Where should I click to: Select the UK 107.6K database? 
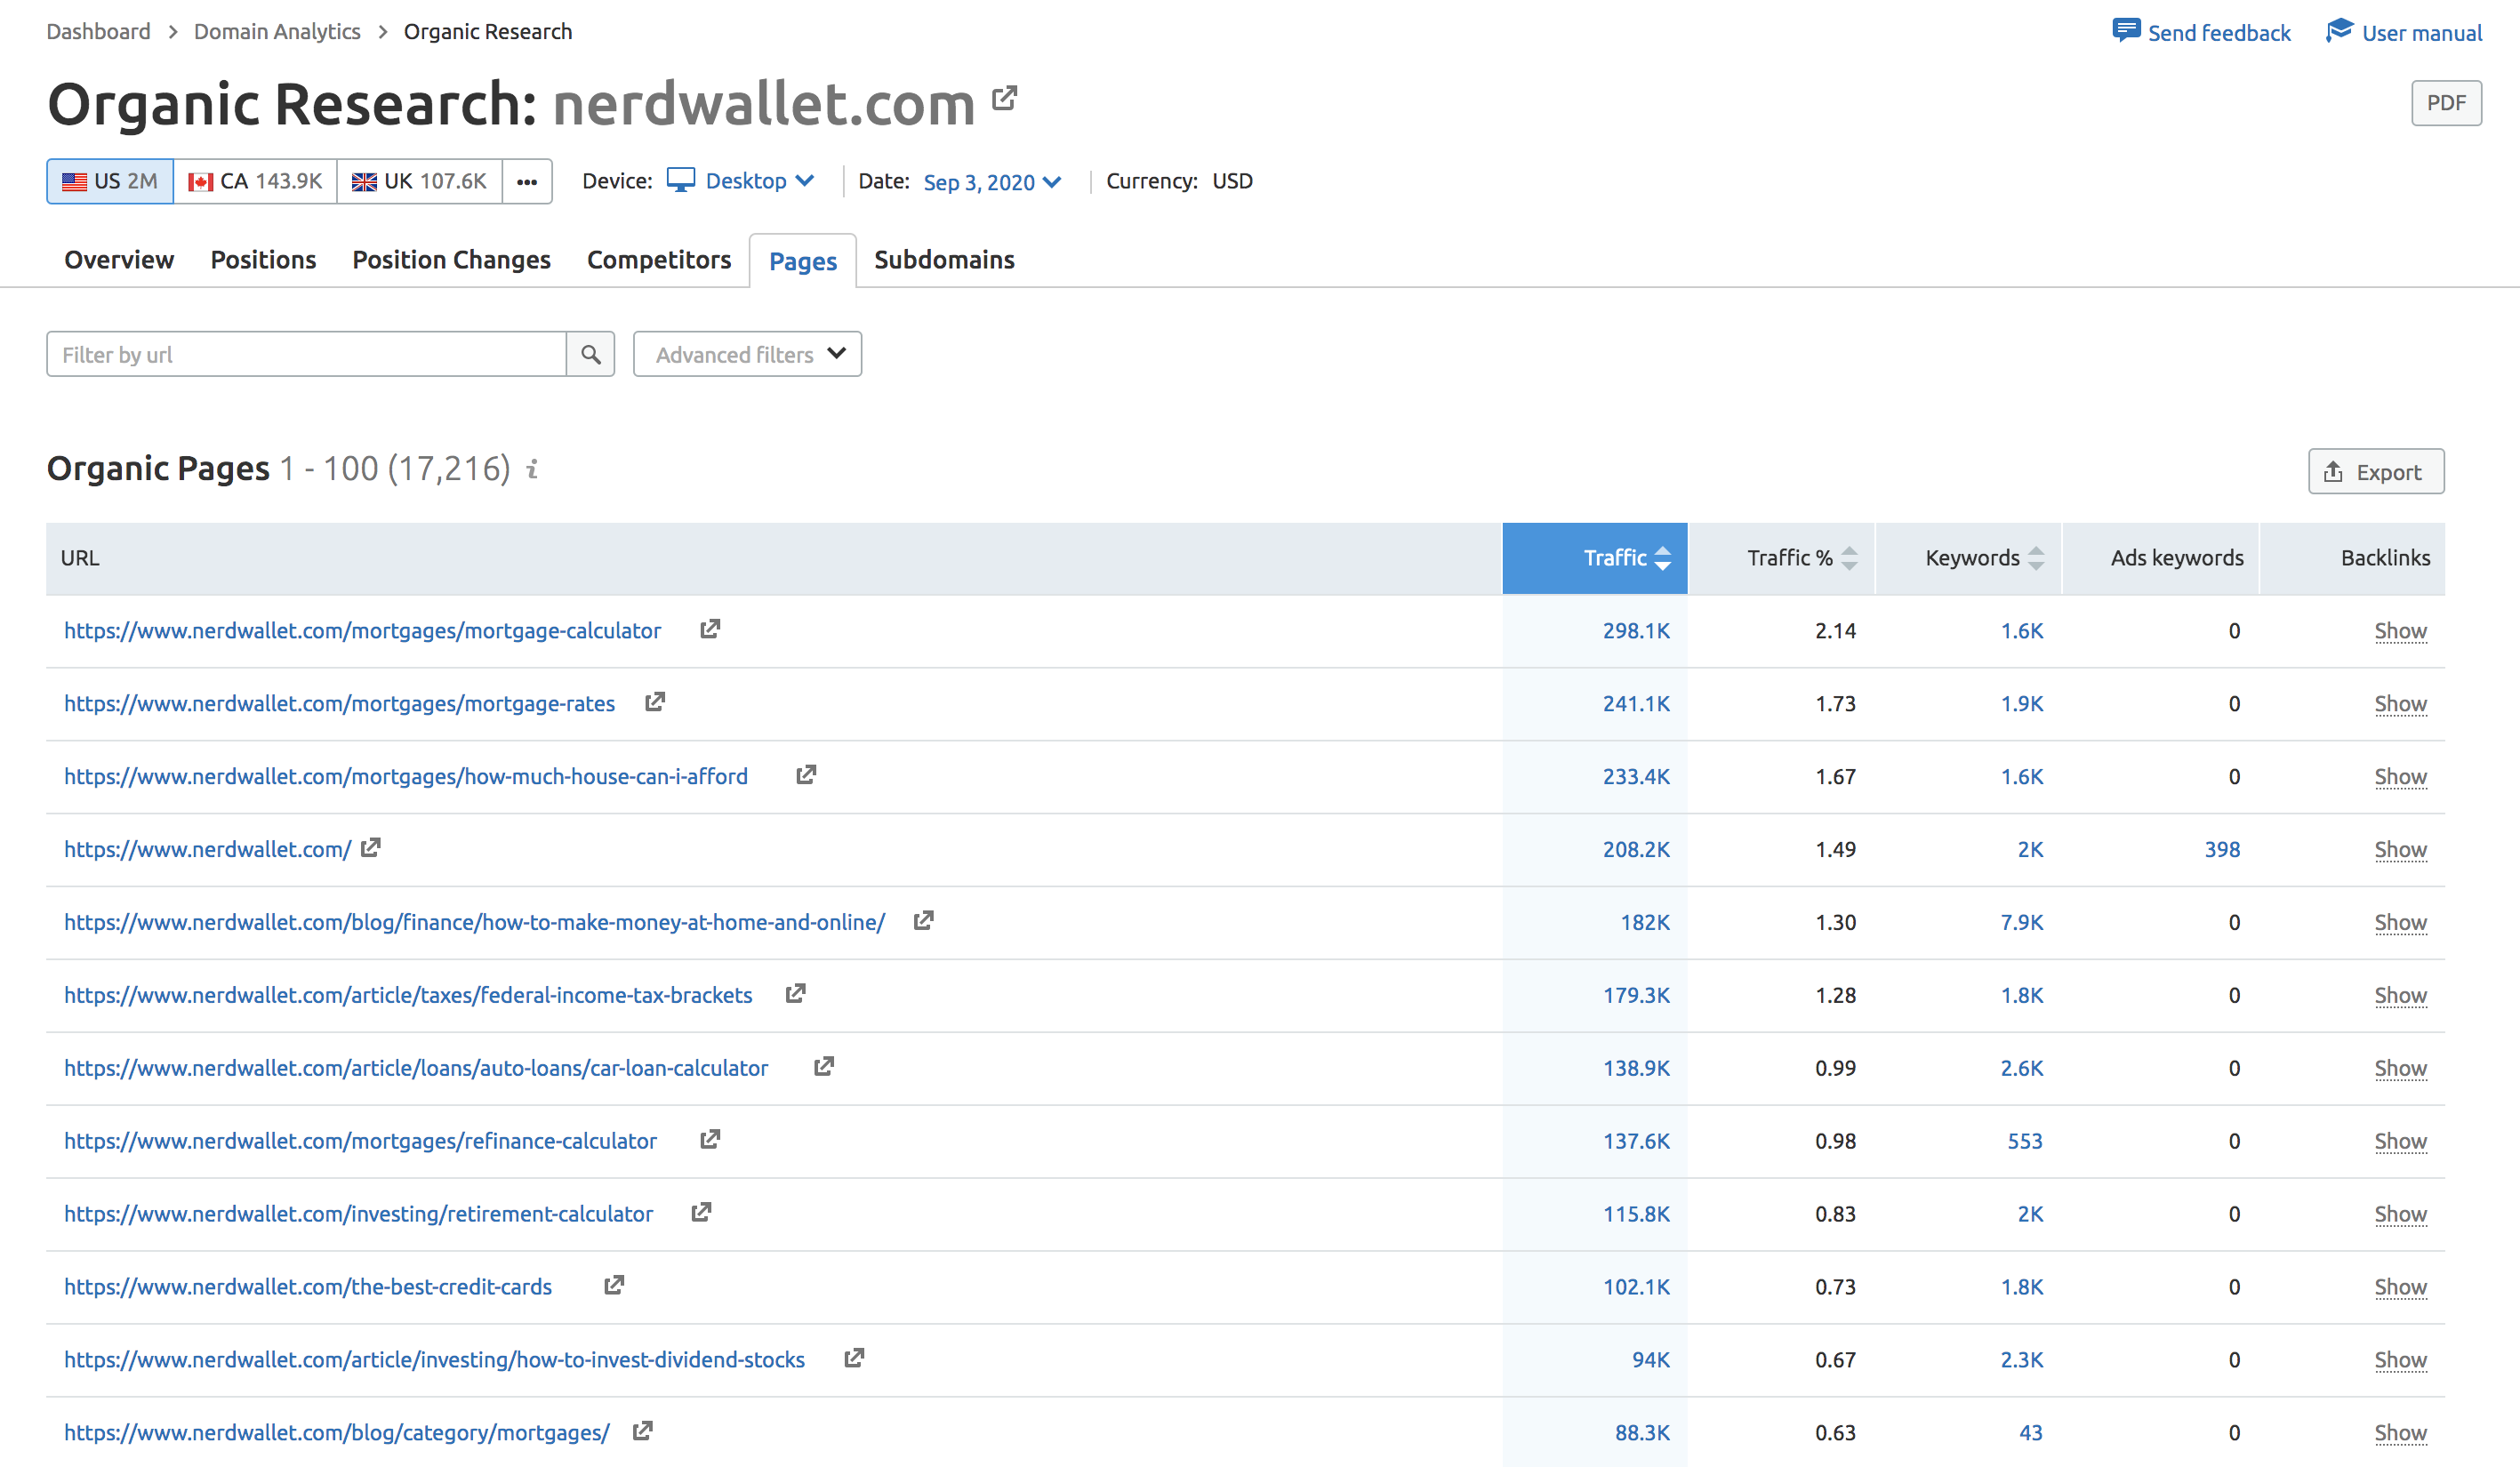[419, 181]
